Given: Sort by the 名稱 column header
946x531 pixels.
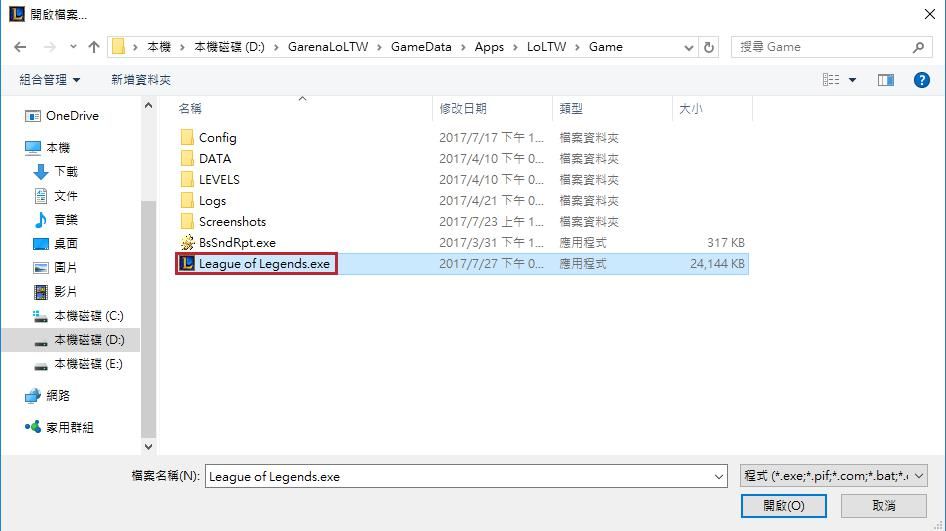Looking at the screenshot, I should coord(190,109).
